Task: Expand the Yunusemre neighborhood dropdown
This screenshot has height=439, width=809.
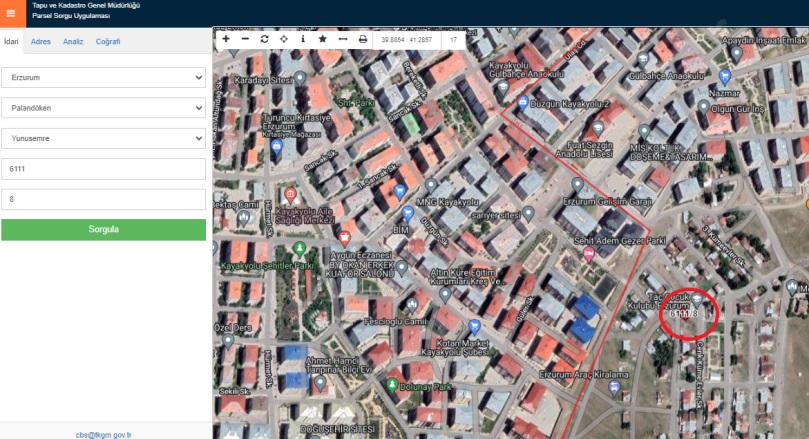Action: coord(103,138)
